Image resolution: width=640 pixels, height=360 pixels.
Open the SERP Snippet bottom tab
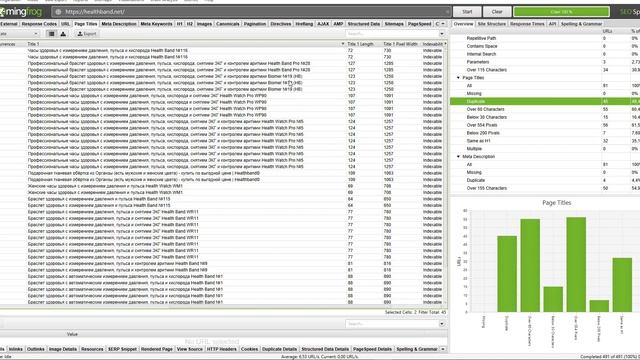[122, 349]
